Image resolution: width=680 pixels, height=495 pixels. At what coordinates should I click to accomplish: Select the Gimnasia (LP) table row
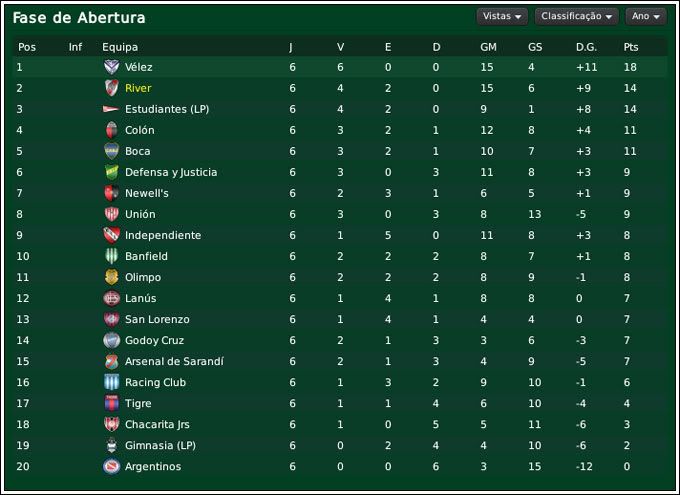tap(340, 445)
